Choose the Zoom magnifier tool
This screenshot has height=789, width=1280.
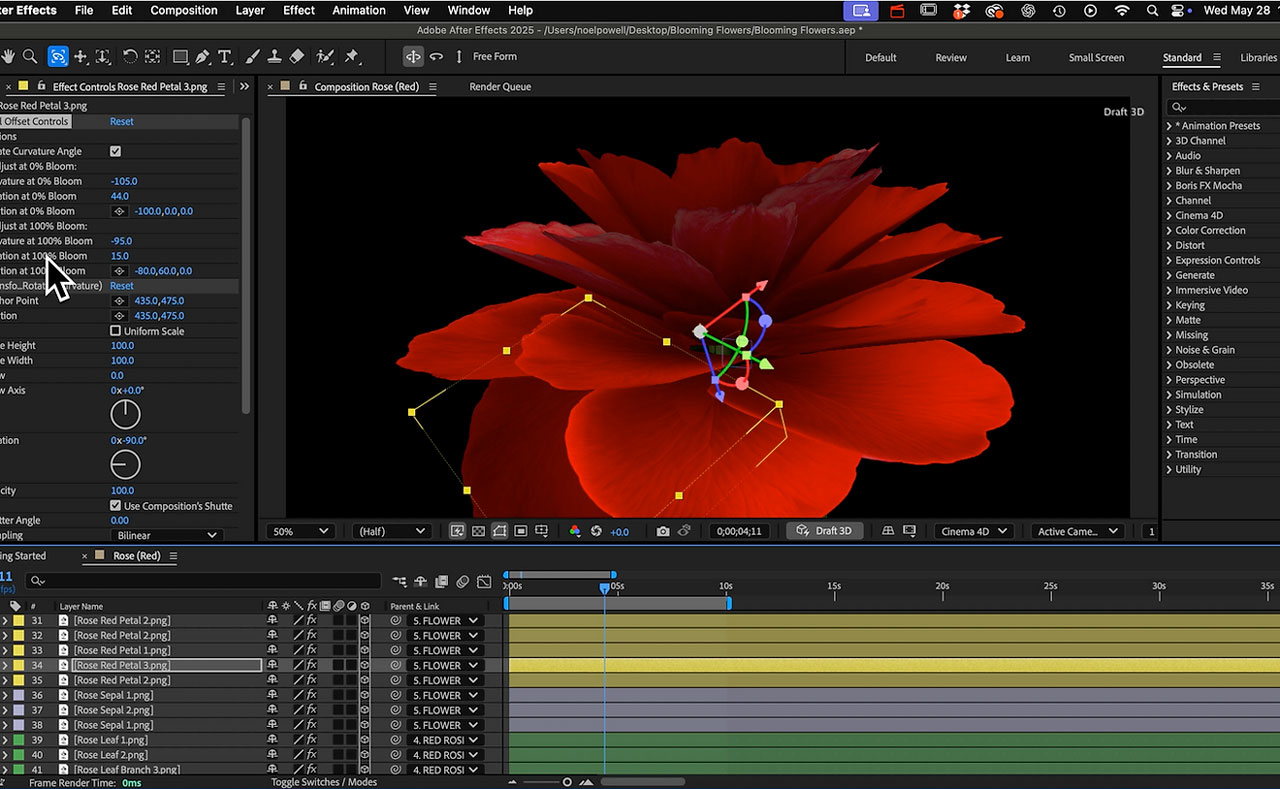tap(31, 57)
